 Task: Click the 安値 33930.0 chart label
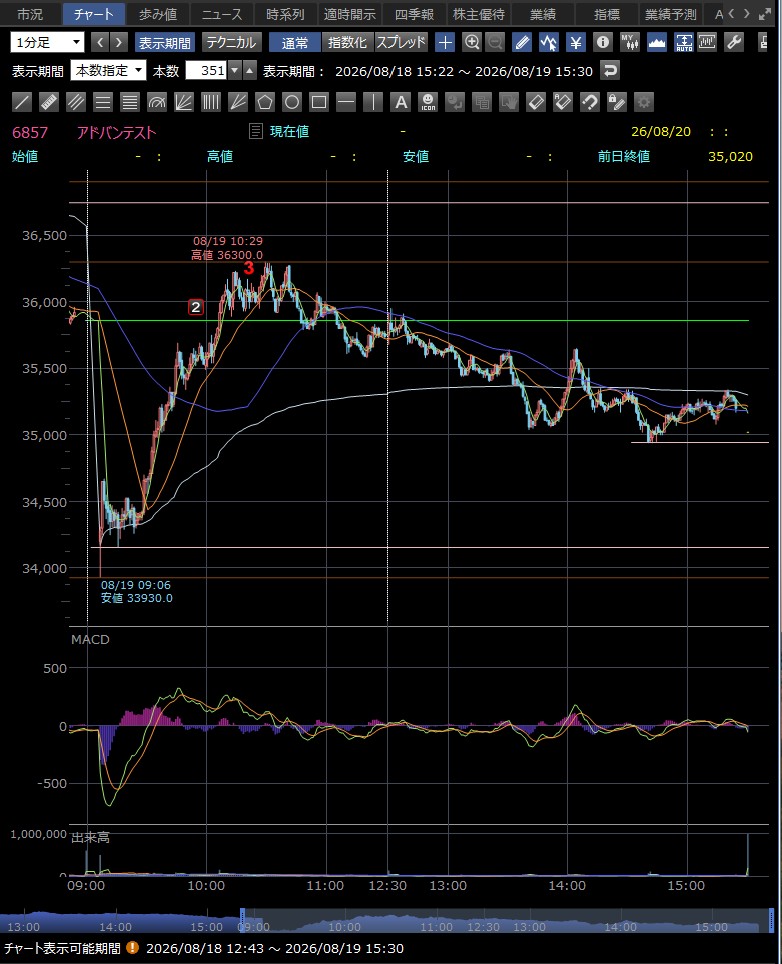136,598
